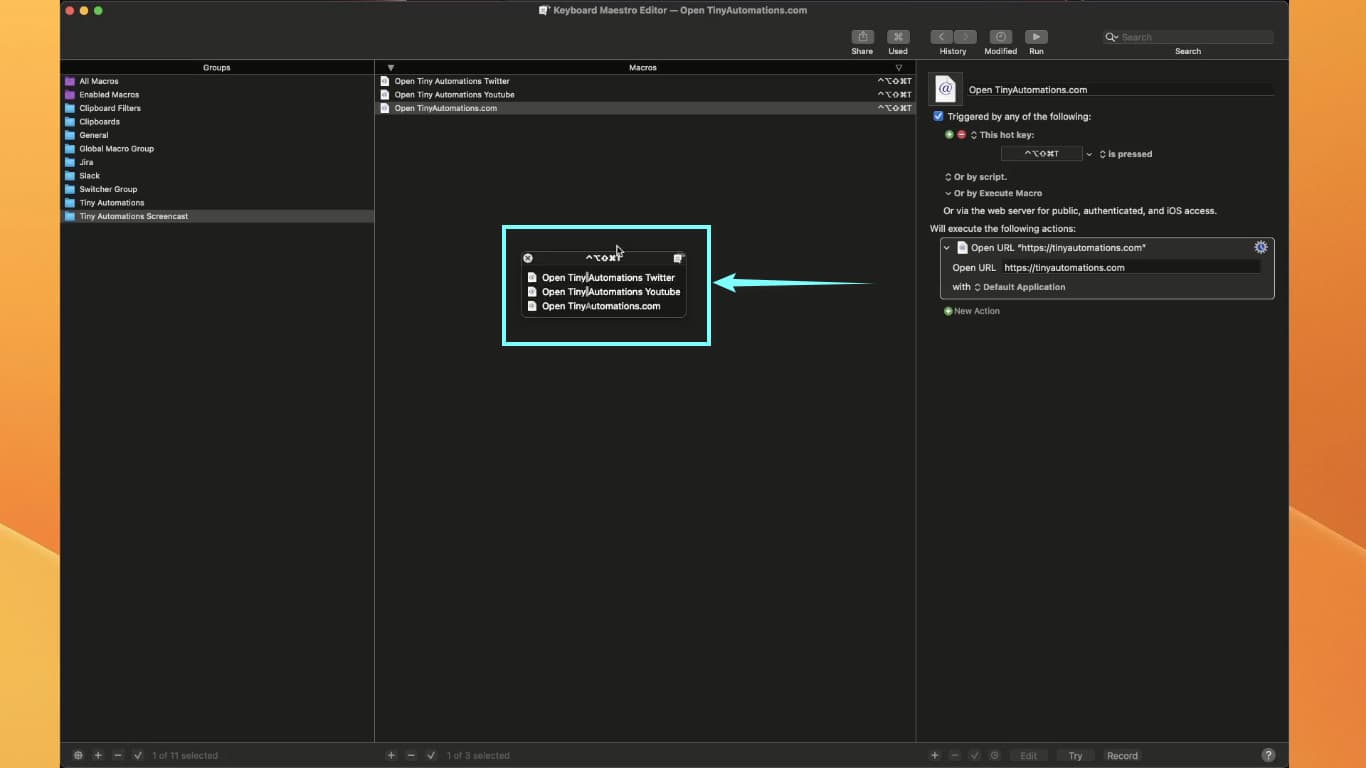Click the red remove trigger icon

961,134
